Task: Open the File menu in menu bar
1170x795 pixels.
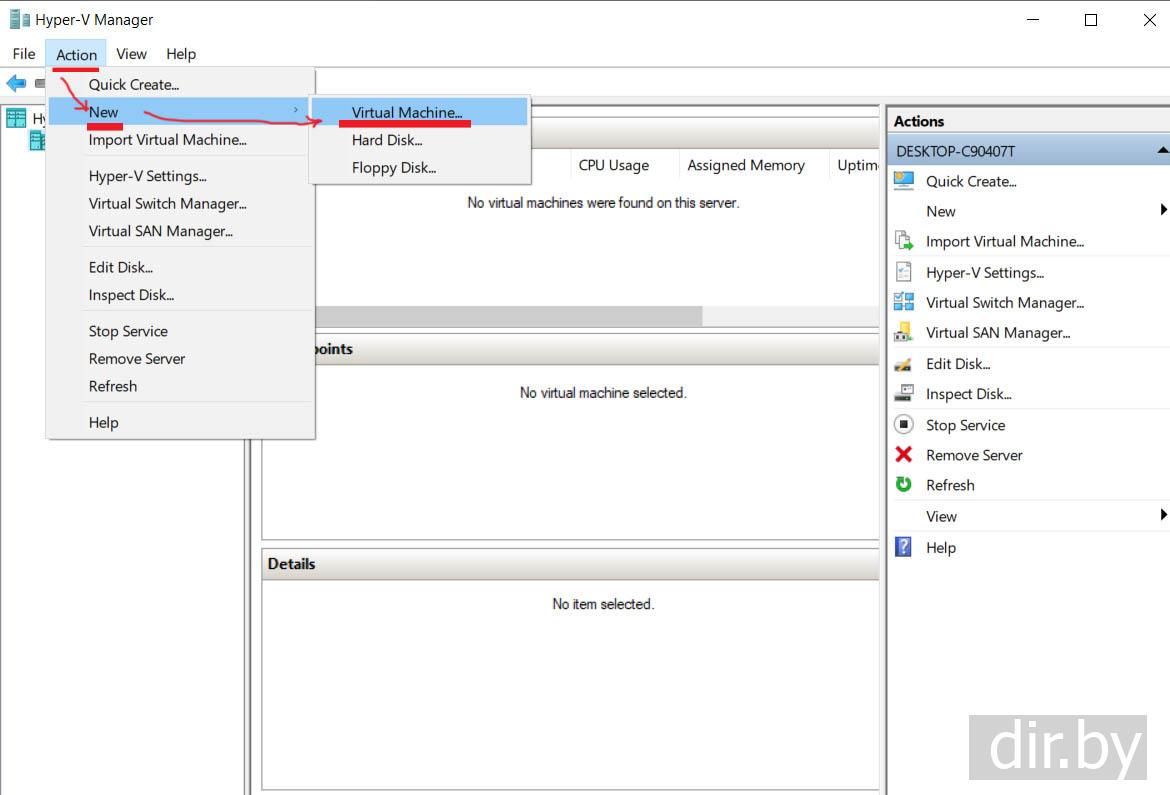Action: [x=24, y=54]
